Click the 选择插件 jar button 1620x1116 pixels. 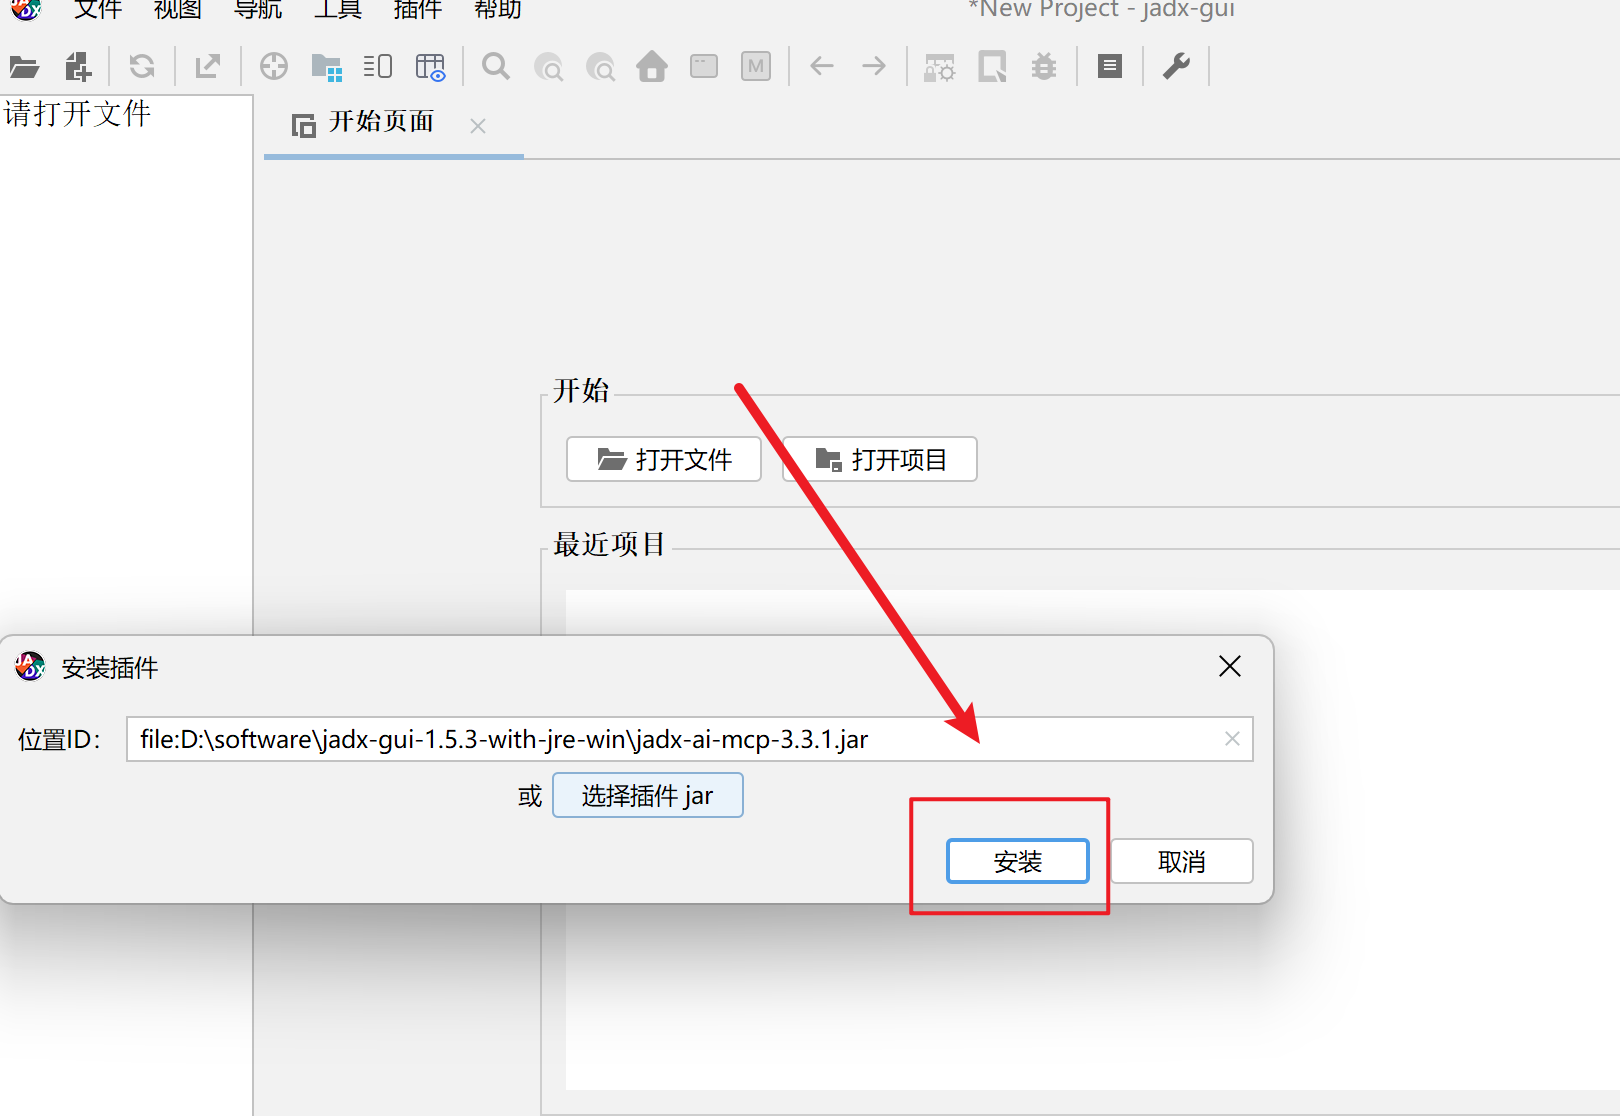(x=647, y=795)
